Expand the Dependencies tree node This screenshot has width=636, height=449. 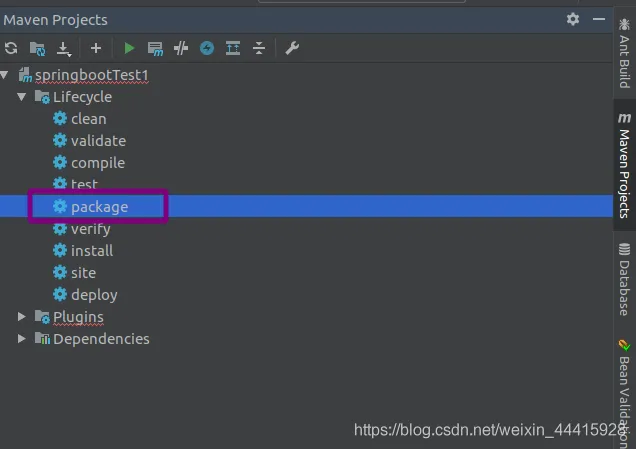tap(22, 339)
